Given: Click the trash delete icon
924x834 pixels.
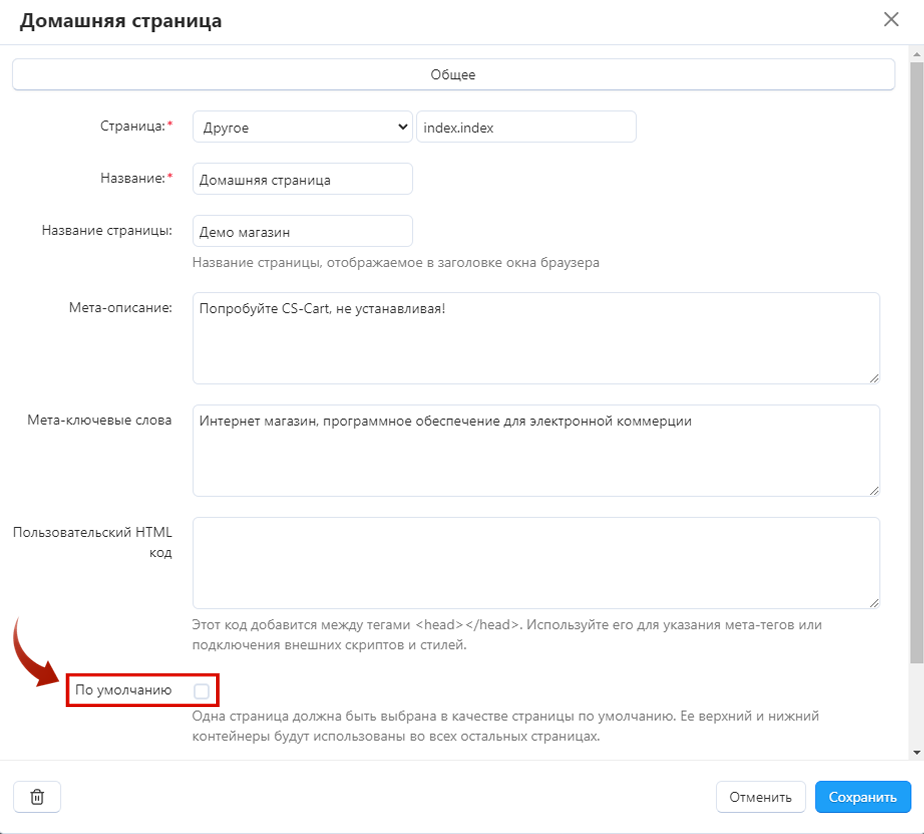Looking at the screenshot, I should click(x=37, y=797).
